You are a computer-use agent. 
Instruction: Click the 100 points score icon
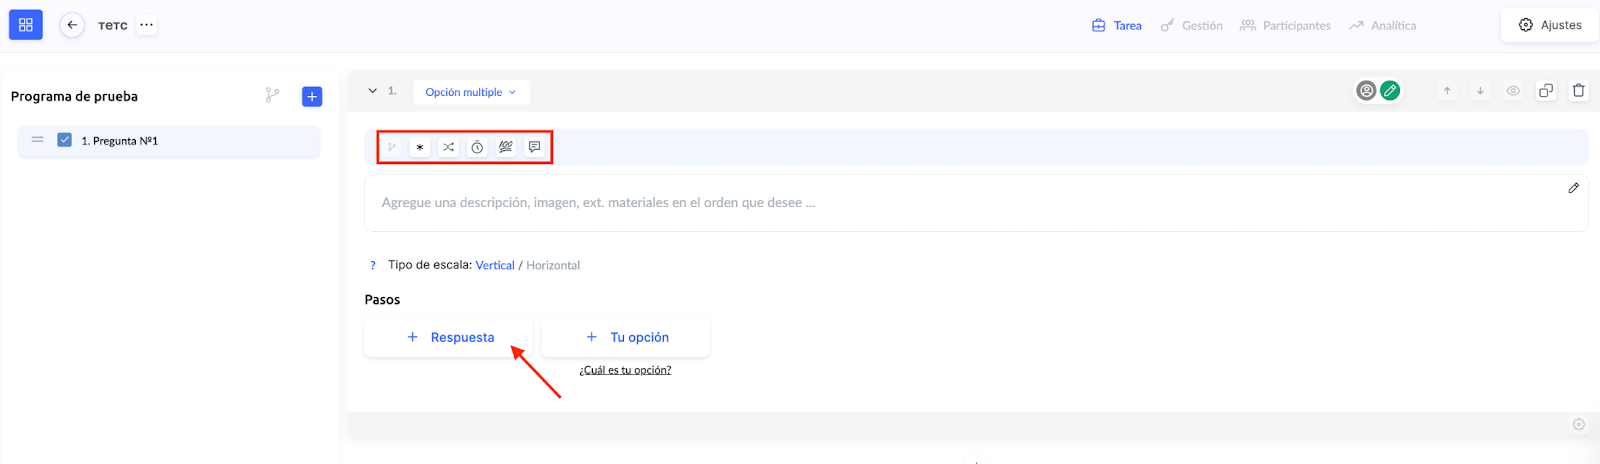point(506,147)
